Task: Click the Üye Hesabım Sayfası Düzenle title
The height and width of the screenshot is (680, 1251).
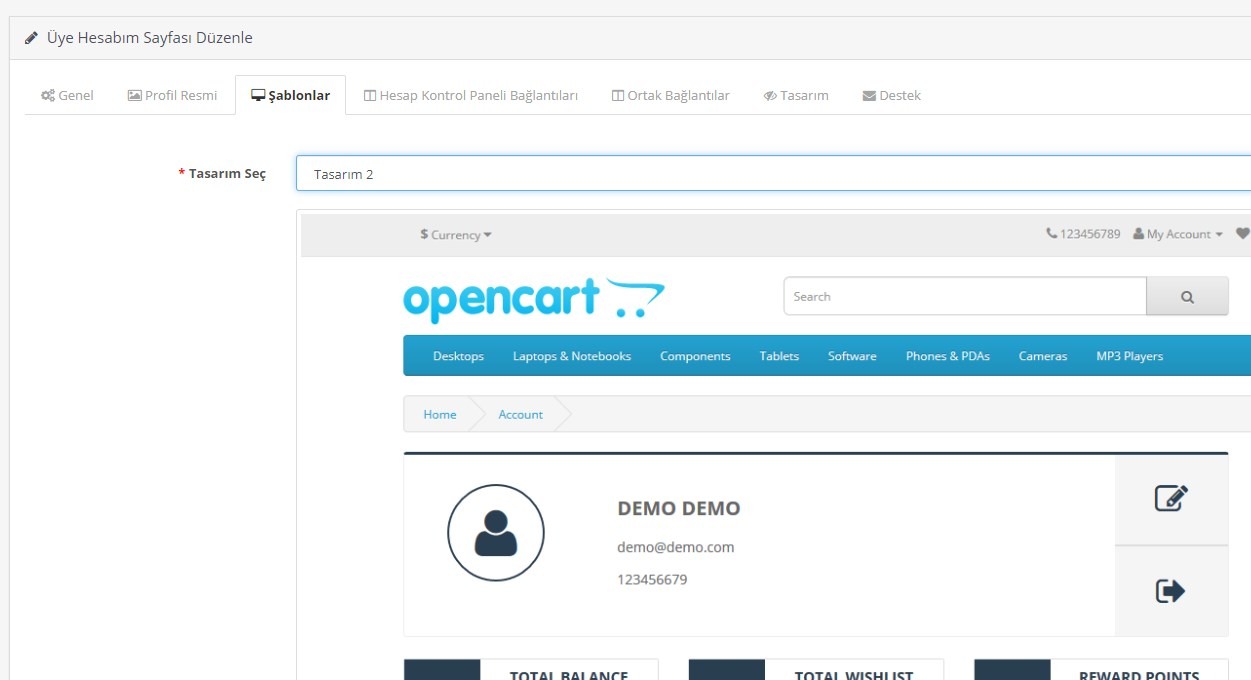Action: 150,38
